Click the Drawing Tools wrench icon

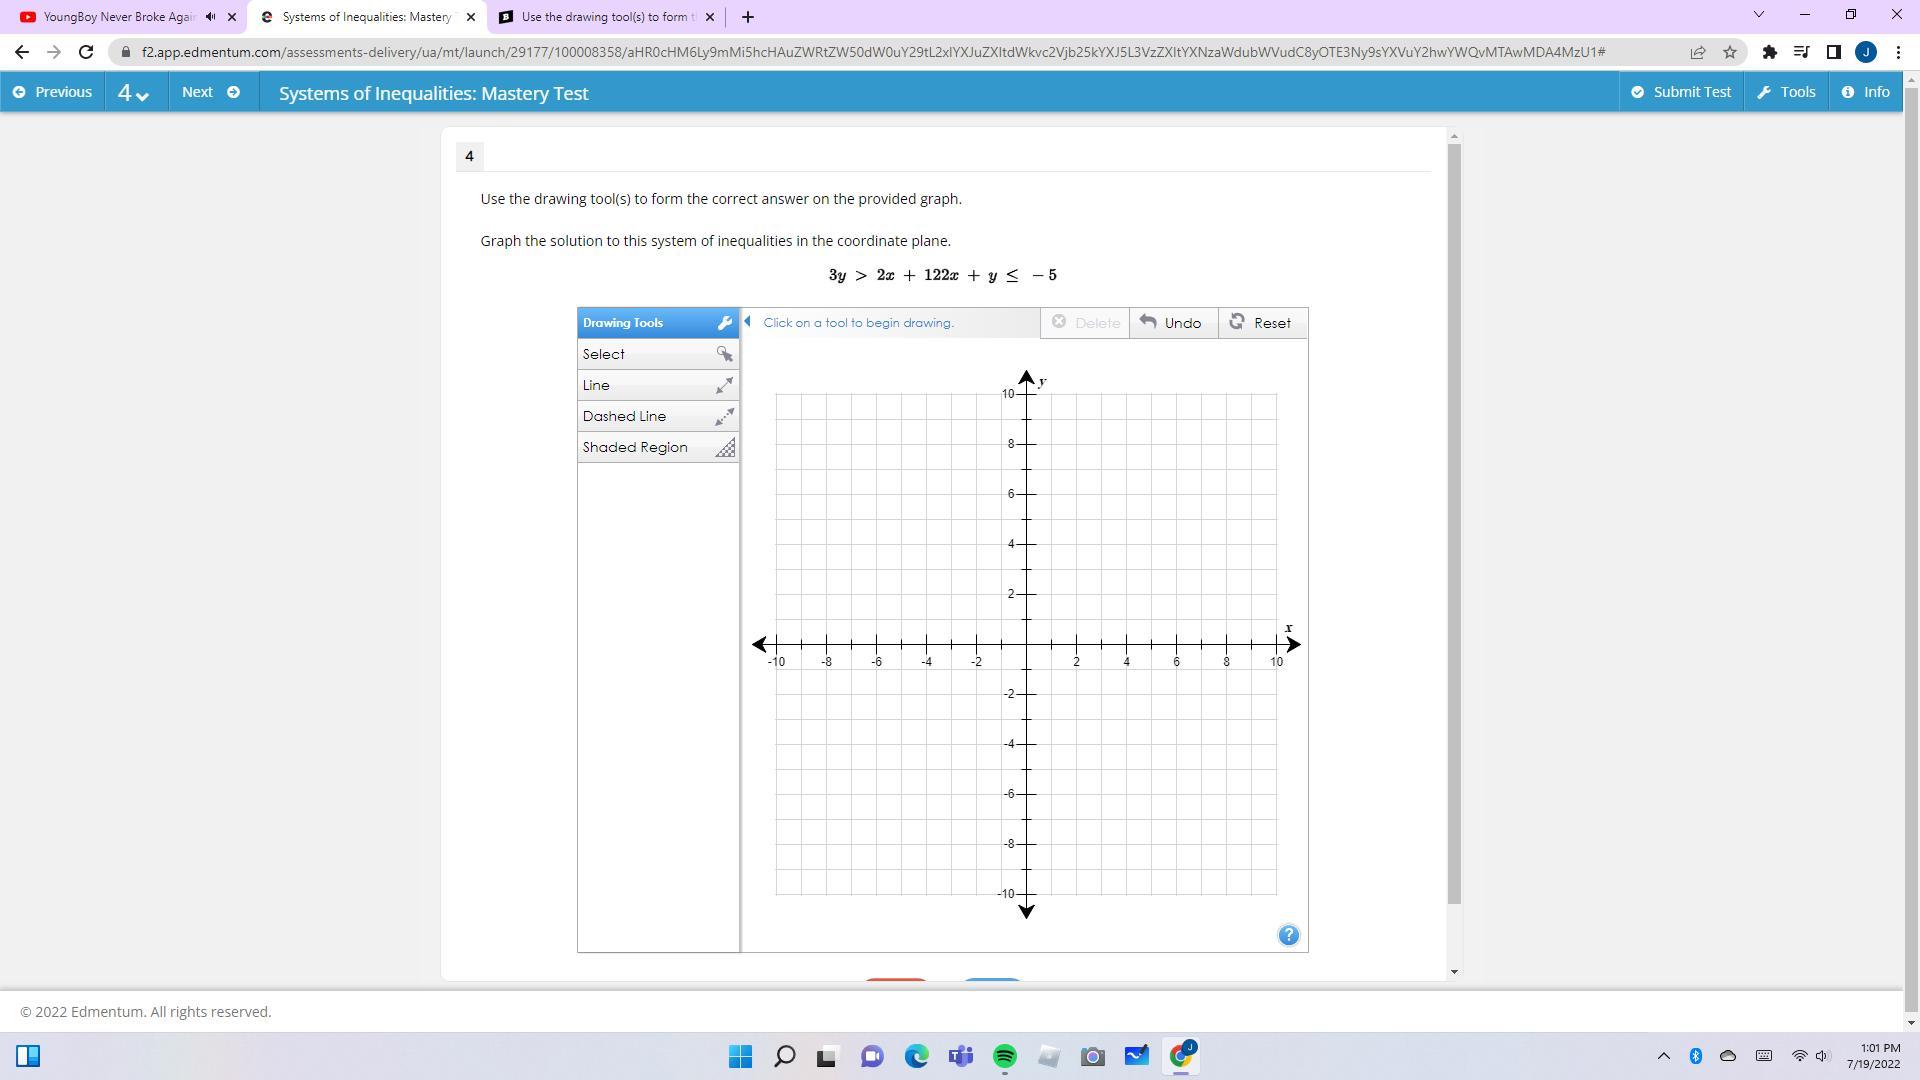point(725,323)
